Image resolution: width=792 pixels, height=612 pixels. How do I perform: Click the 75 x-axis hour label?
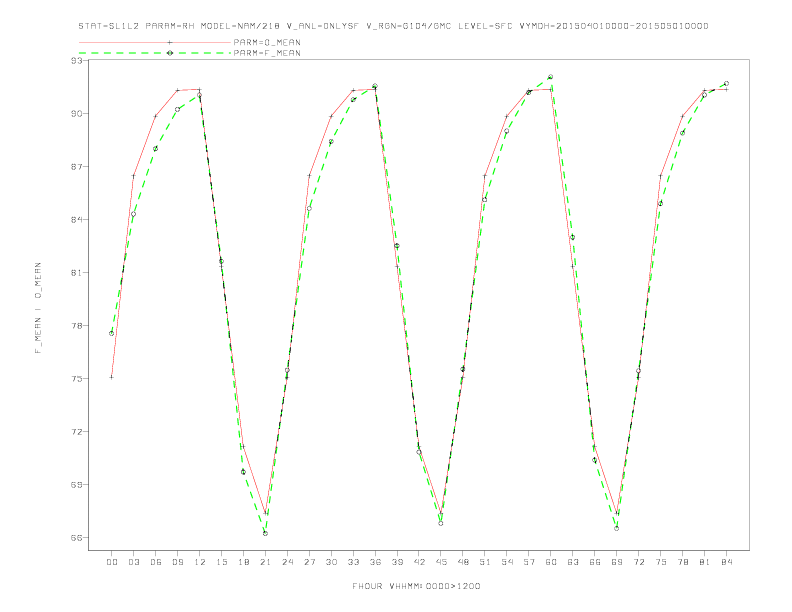[661, 562]
